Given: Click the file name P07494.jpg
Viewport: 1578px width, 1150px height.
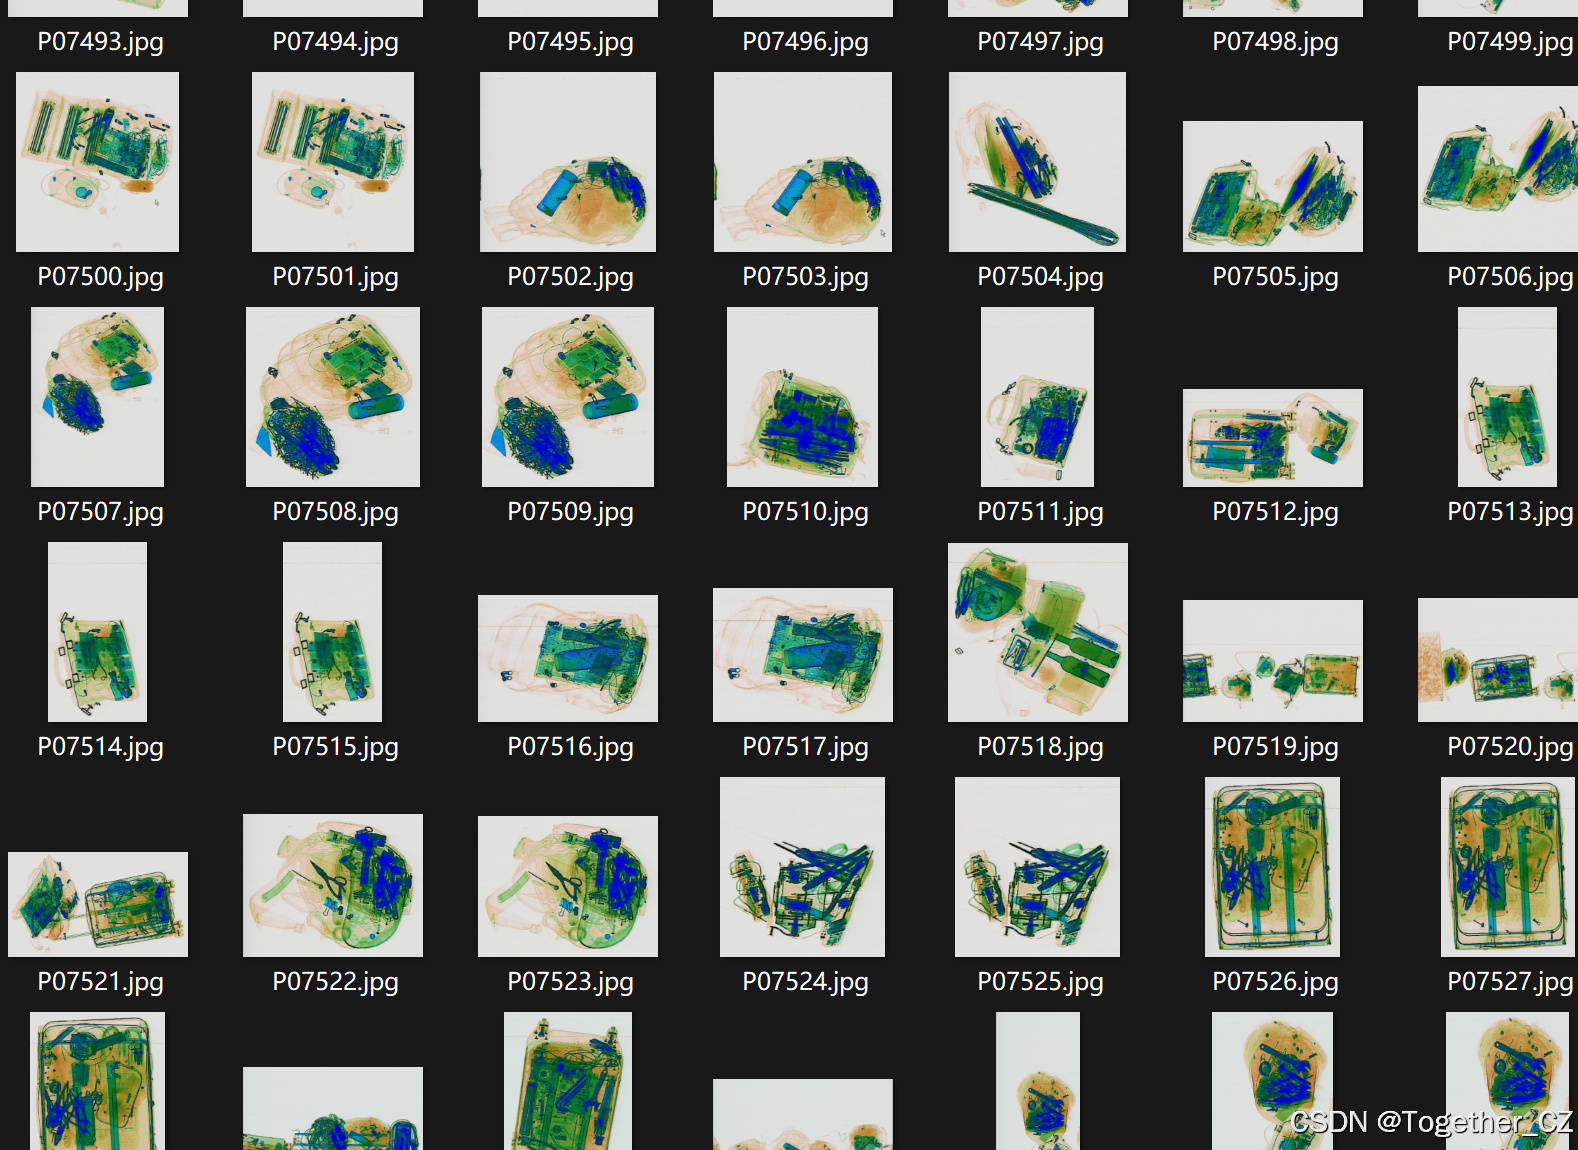Looking at the screenshot, I should [335, 42].
